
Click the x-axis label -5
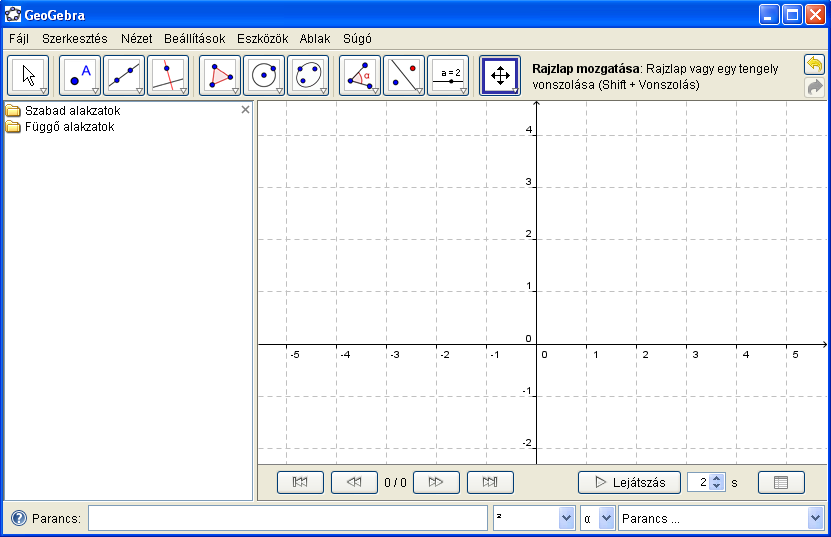tap(295, 355)
